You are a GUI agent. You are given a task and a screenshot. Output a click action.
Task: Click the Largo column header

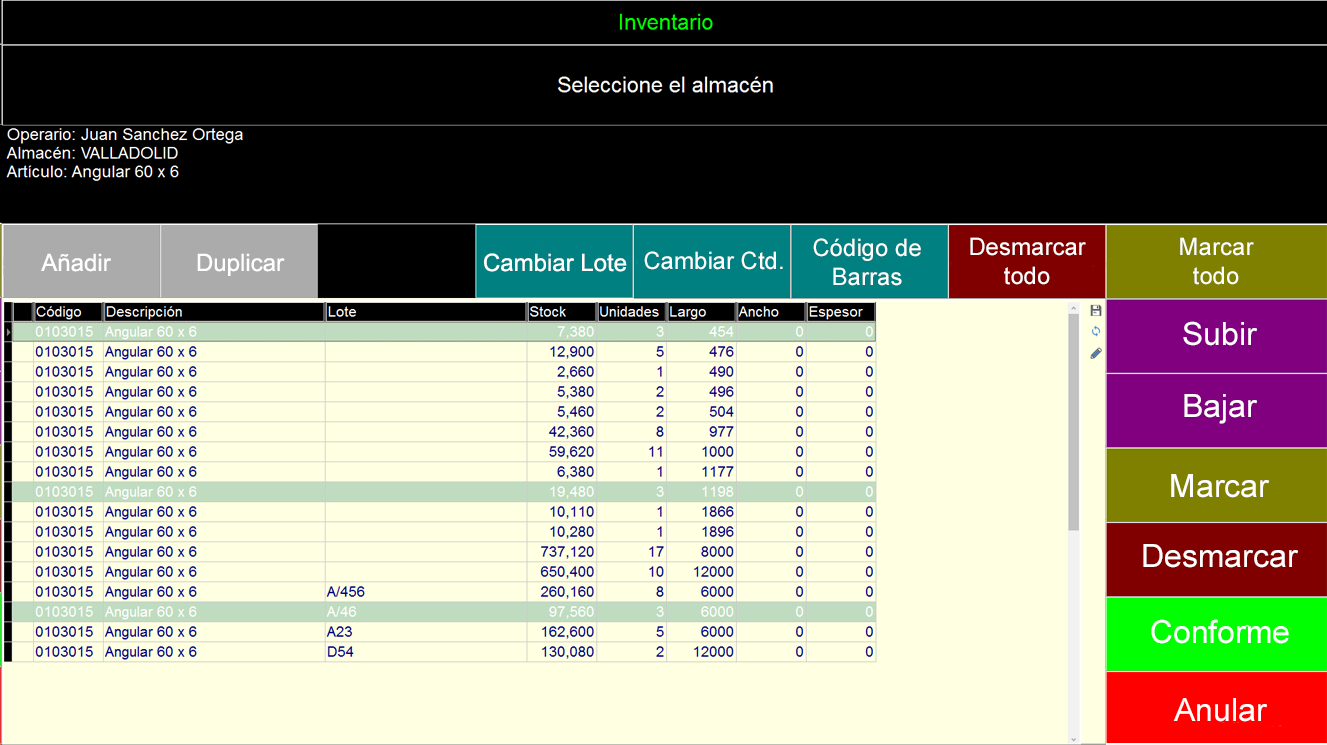tap(700, 312)
